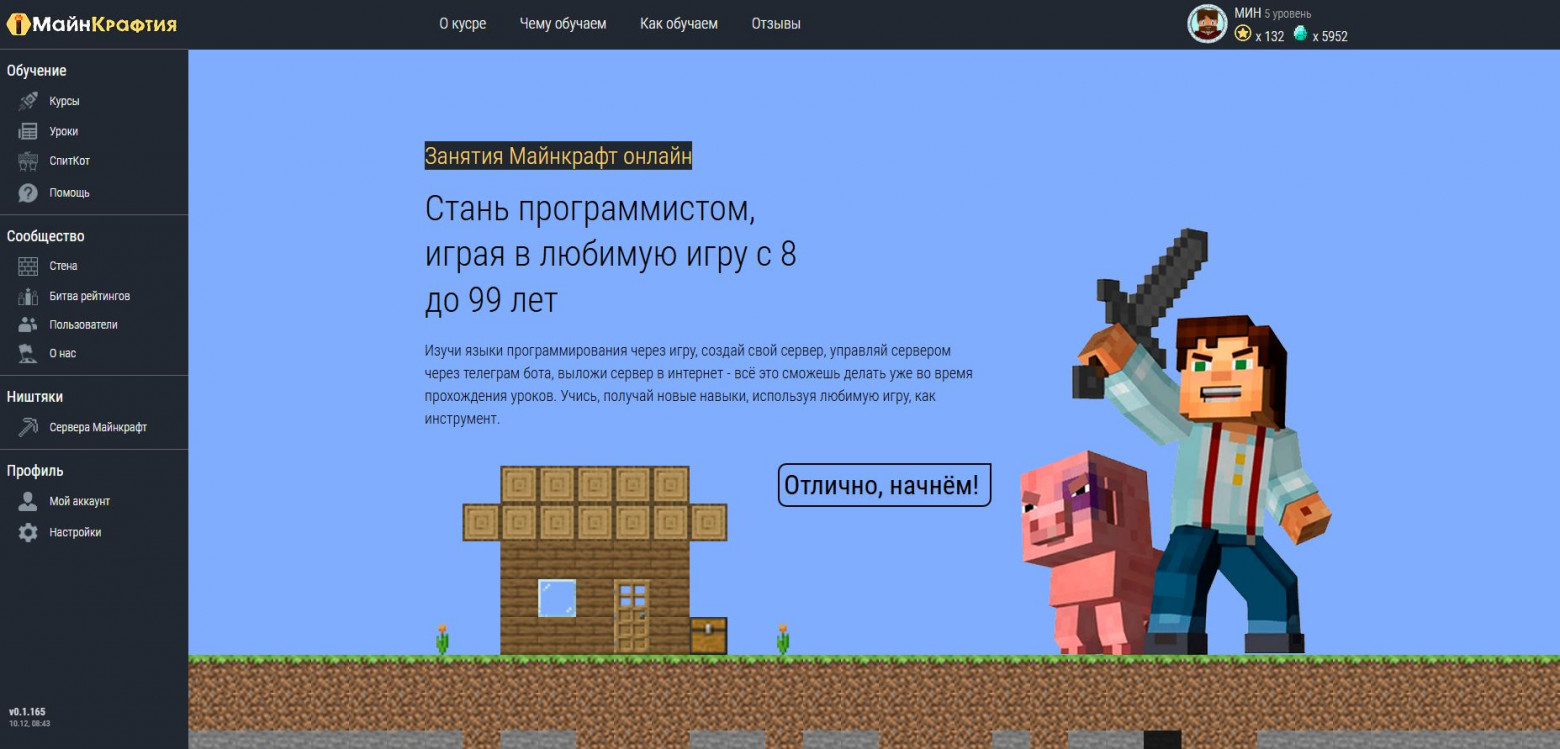Click the СпитКот icon in the sidebar
The height and width of the screenshot is (749, 1560).
click(x=26, y=160)
